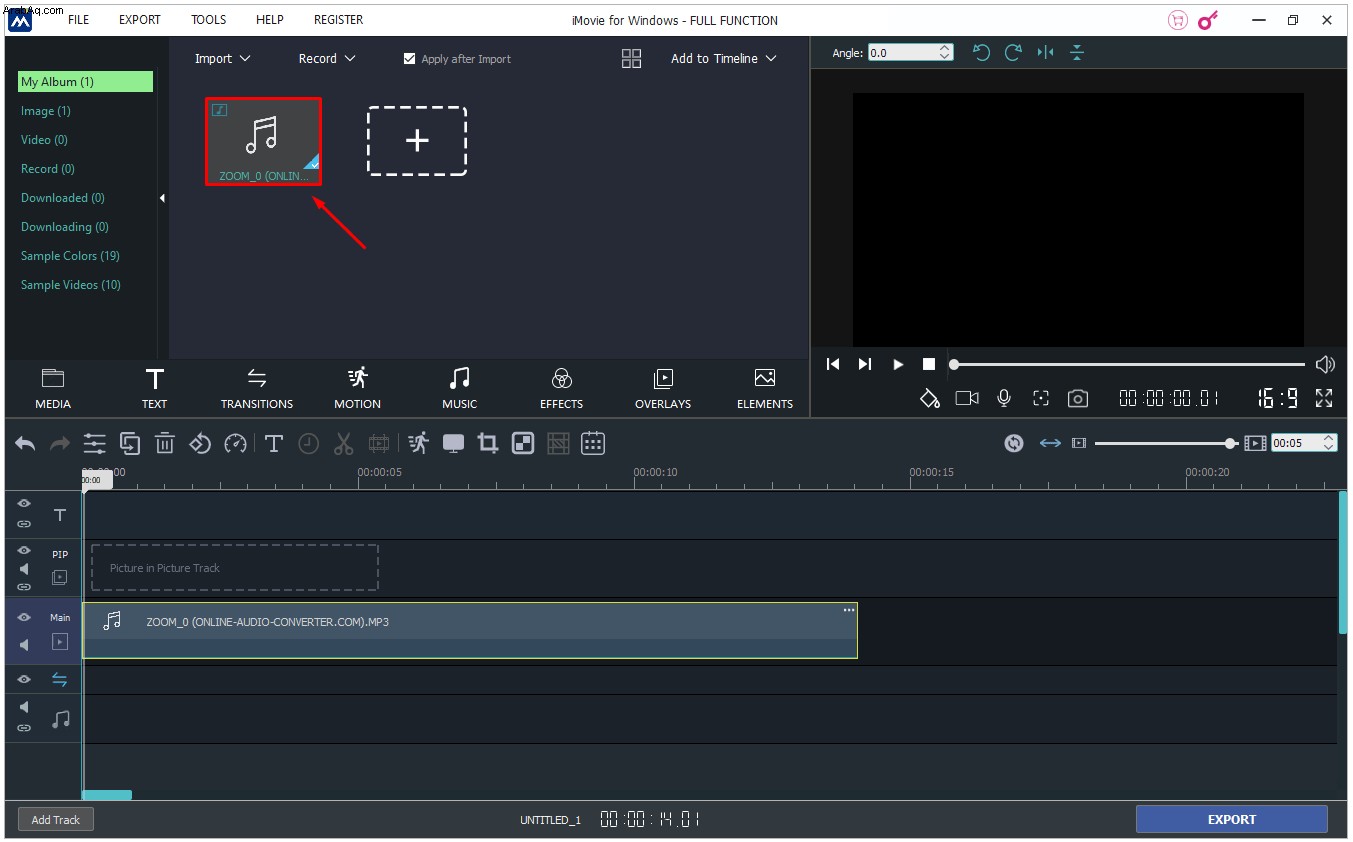Image resolution: width=1353 pixels, height=842 pixels.
Task: Click the pink key registration icon
Action: click(x=1209, y=20)
